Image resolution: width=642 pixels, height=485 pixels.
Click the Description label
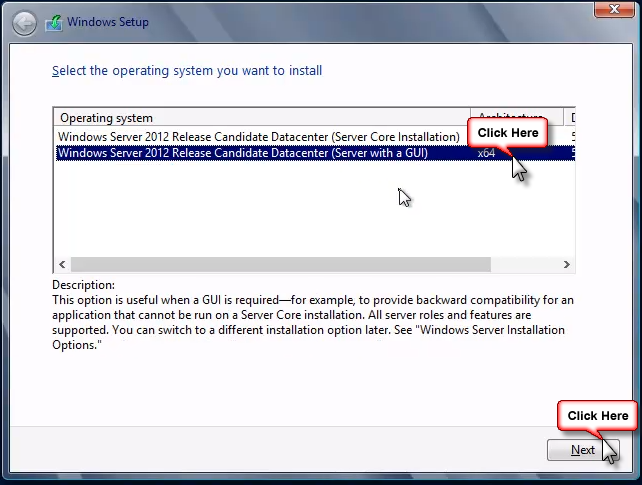pyautogui.click(x=84, y=285)
